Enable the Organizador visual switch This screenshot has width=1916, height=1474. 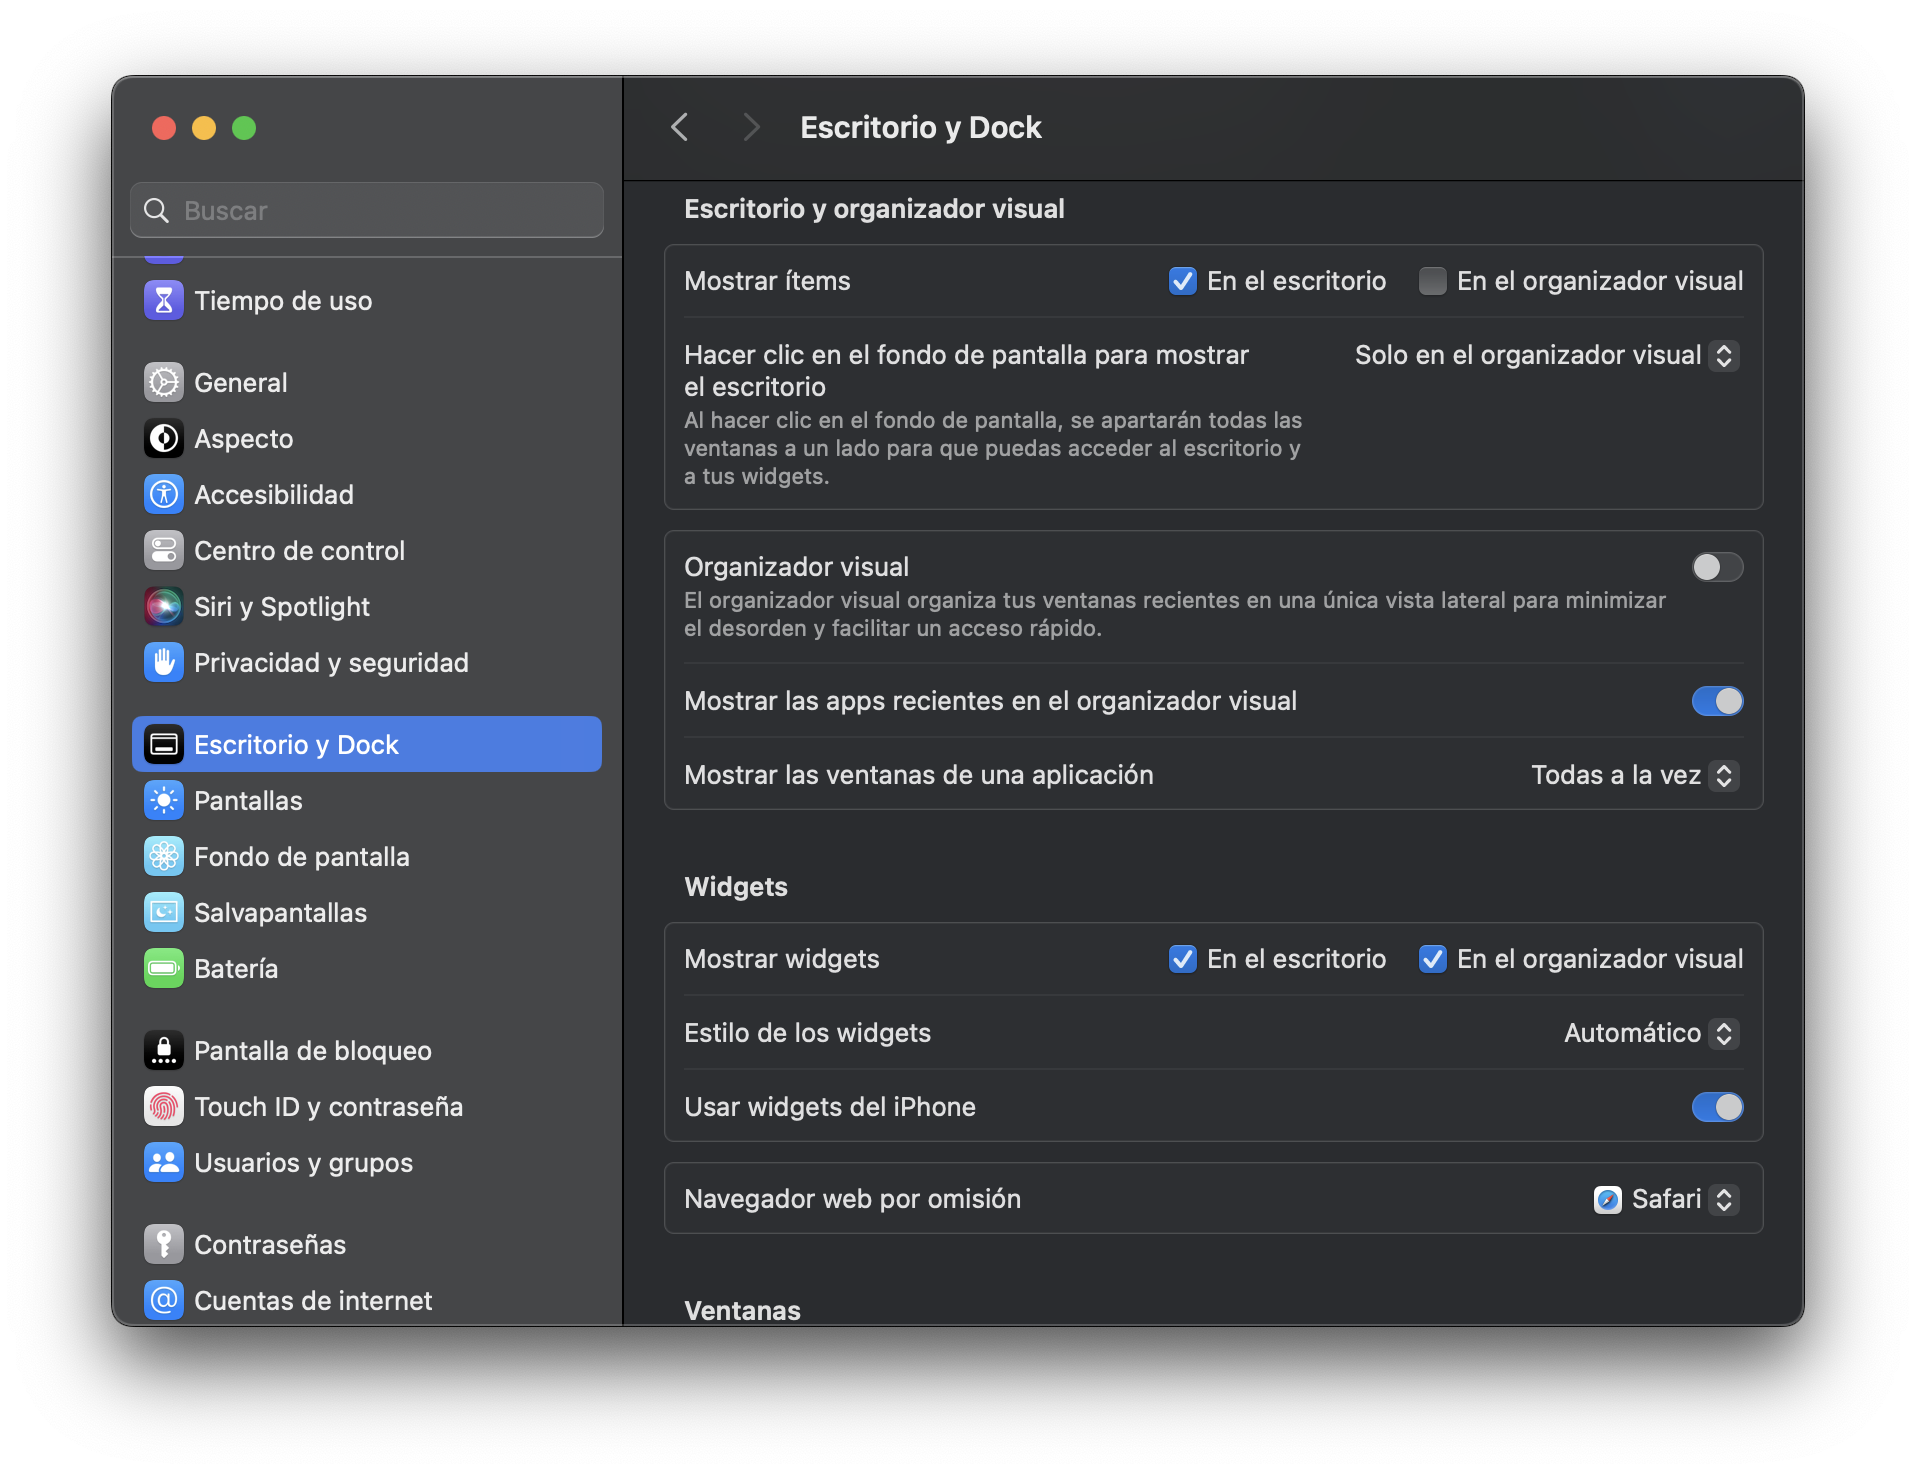pyautogui.click(x=1717, y=568)
